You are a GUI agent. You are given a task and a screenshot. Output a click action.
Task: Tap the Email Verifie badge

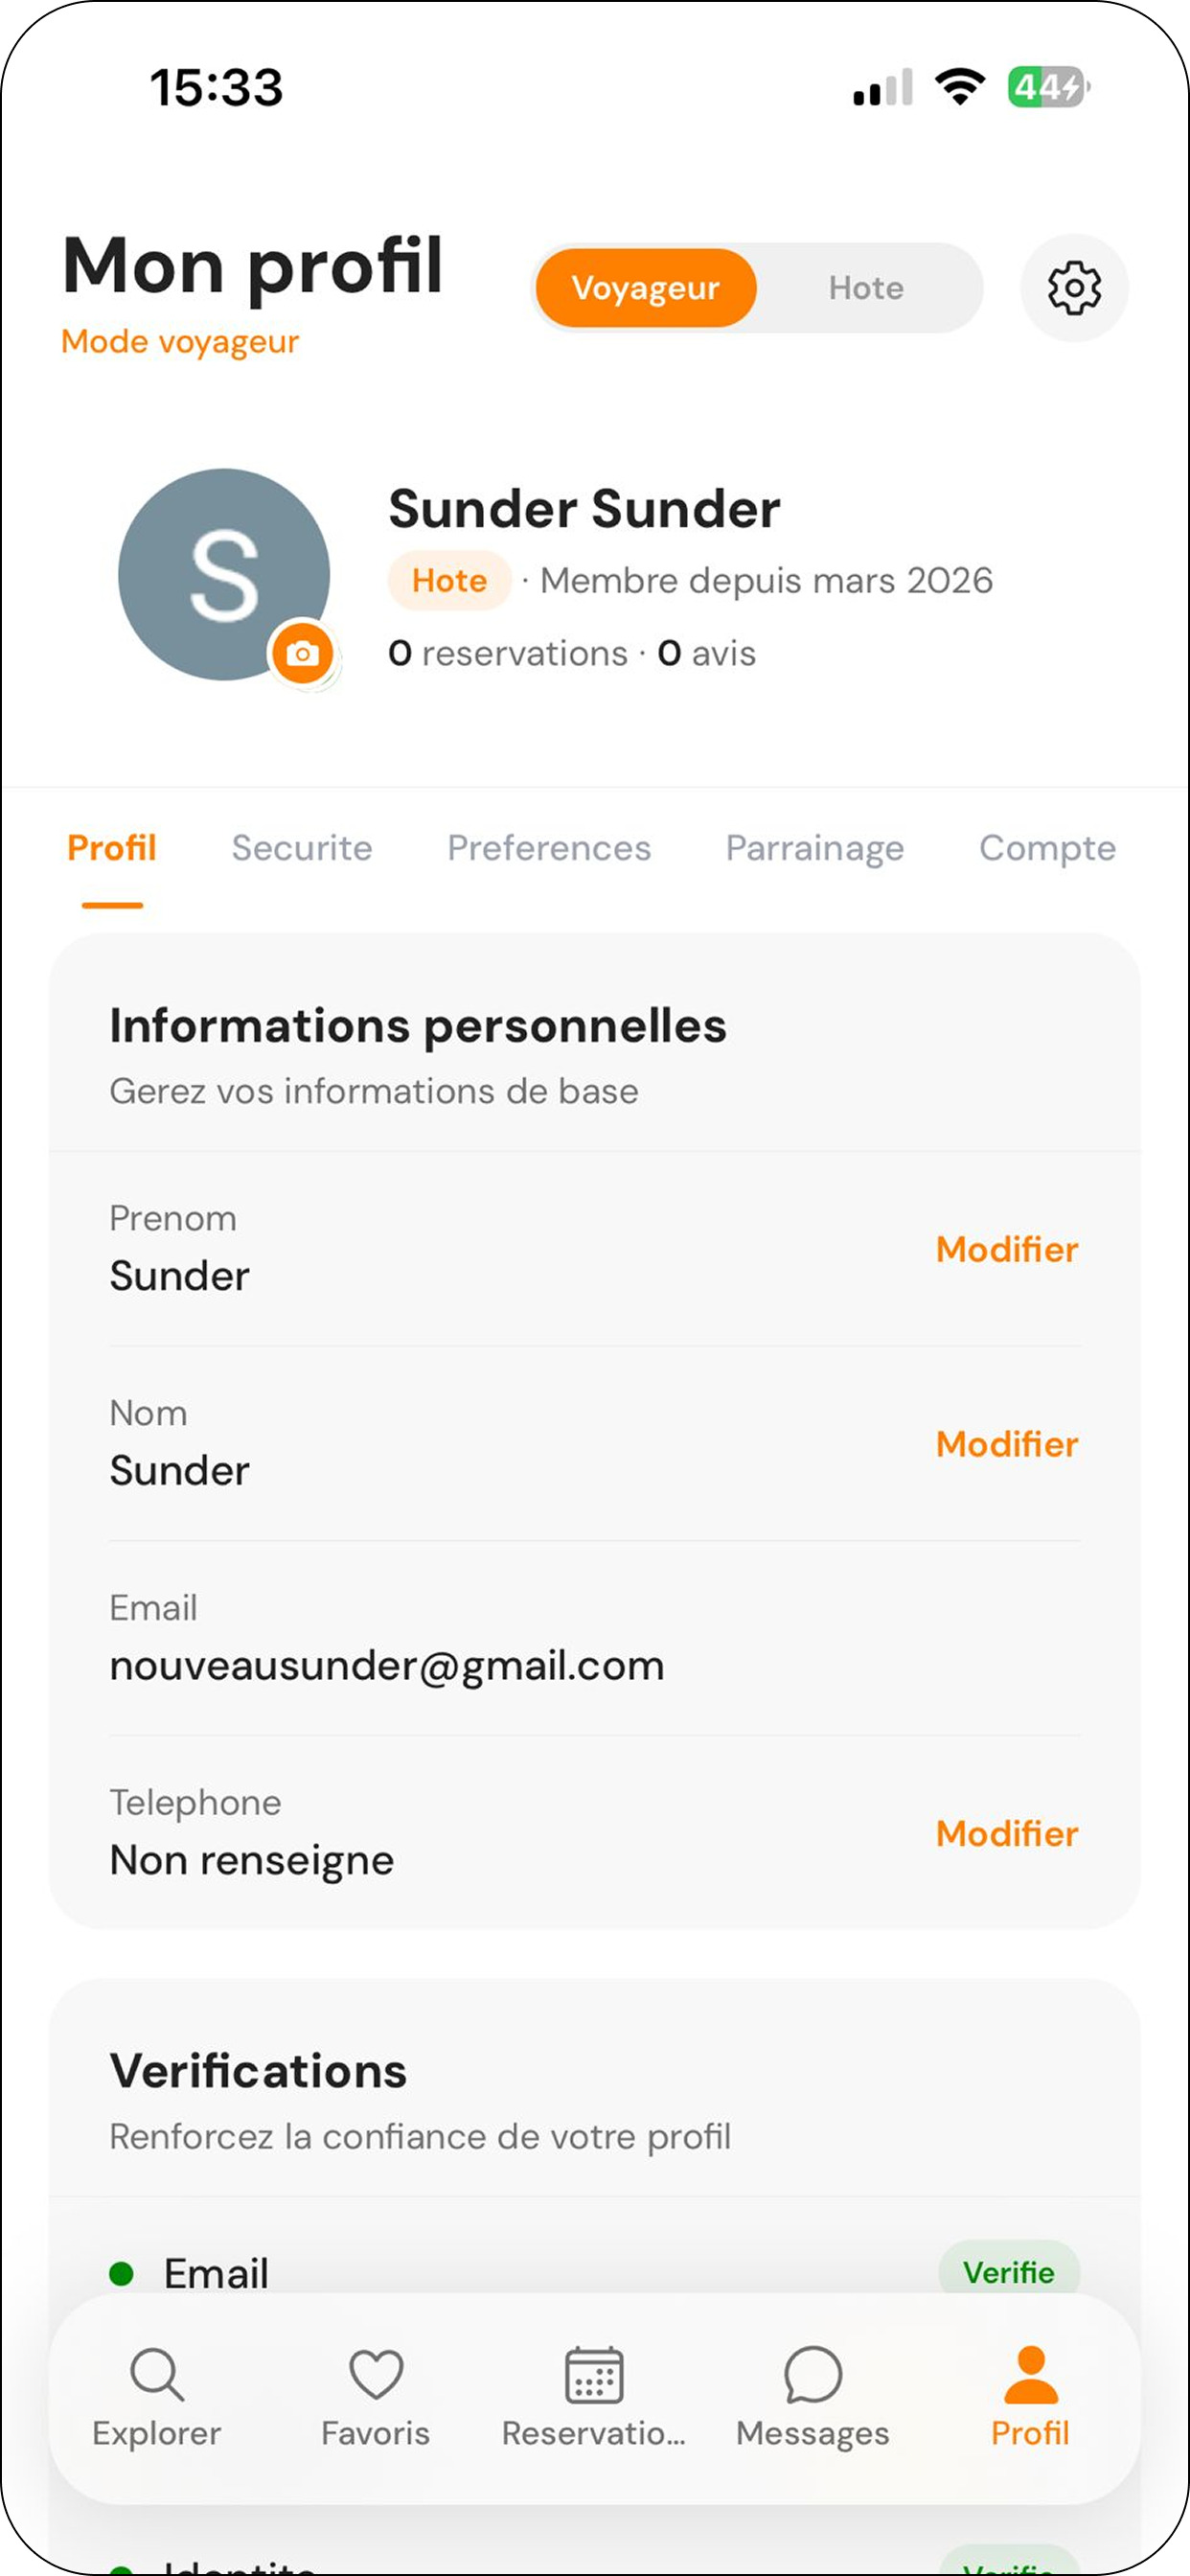pos(1008,2272)
